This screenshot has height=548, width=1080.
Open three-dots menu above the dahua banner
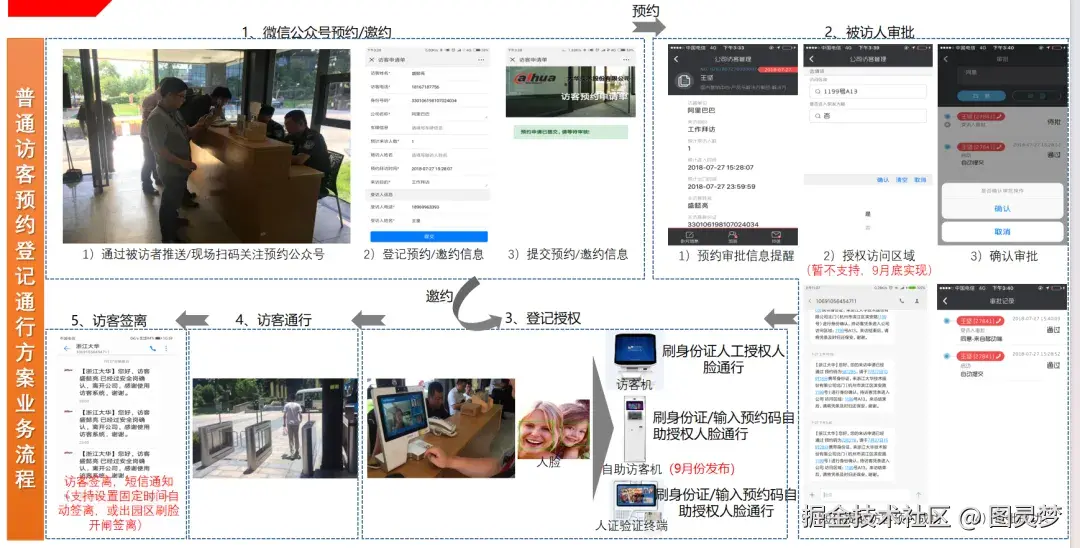624,60
